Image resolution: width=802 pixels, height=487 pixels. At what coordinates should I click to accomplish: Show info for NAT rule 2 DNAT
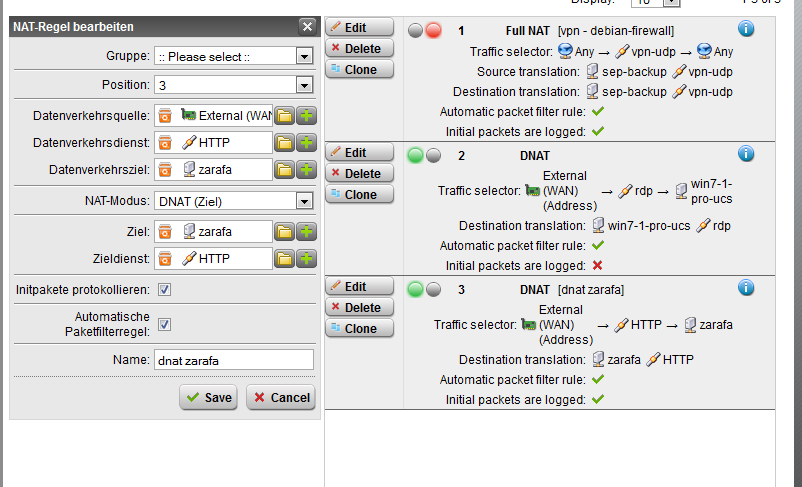[746, 153]
